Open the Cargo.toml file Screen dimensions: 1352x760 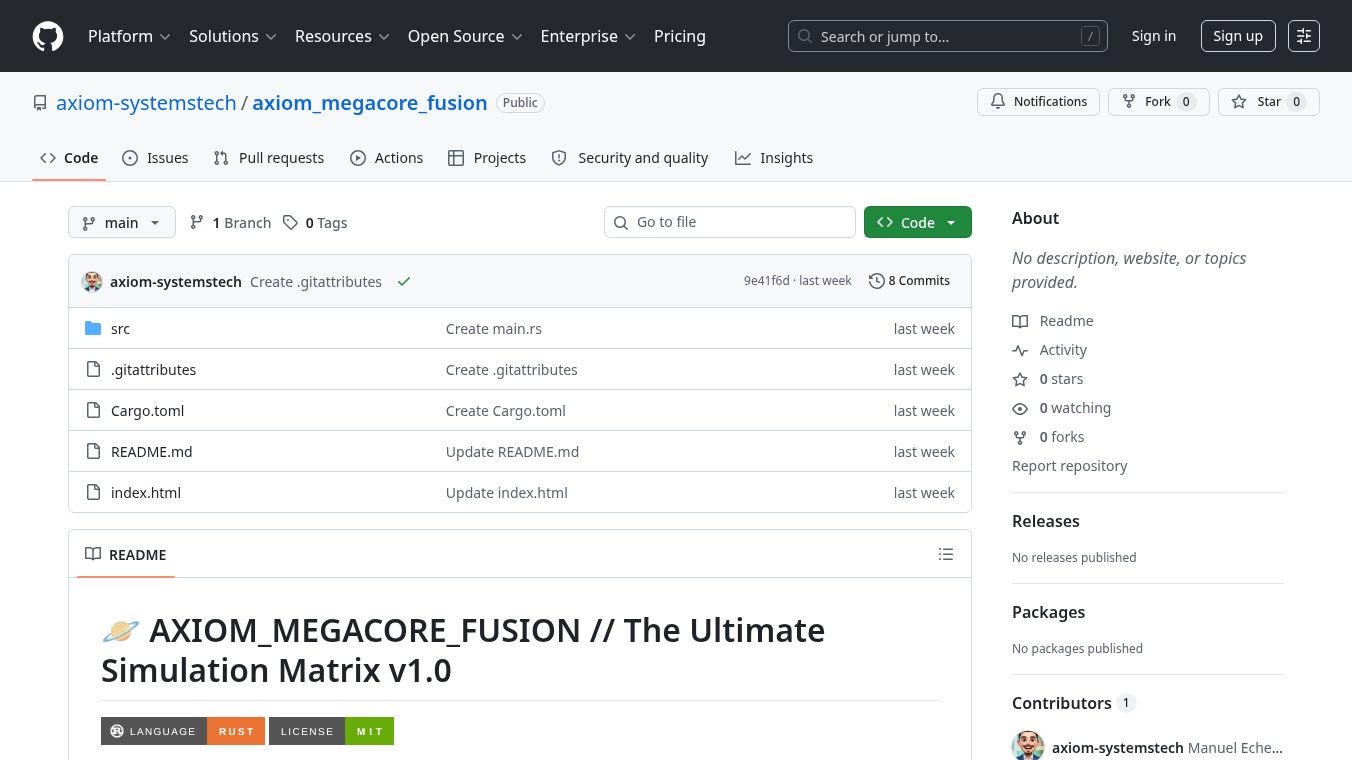[x=147, y=411]
